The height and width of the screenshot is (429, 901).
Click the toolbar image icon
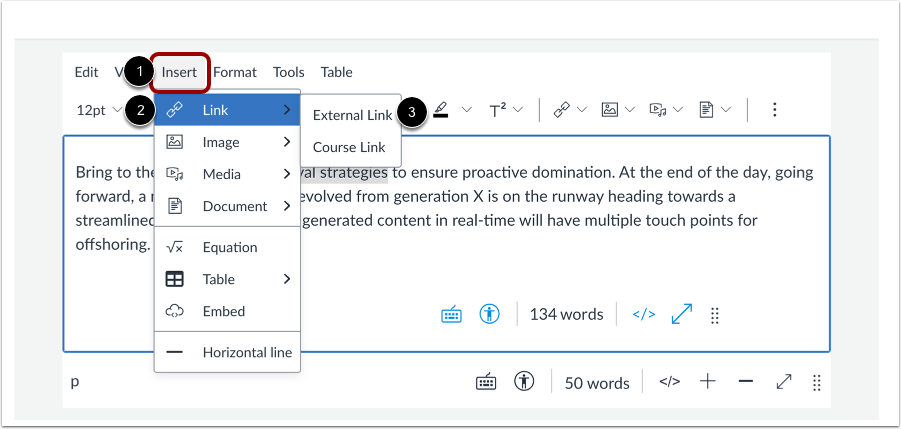pyautogui.click(x=610, y=110)
